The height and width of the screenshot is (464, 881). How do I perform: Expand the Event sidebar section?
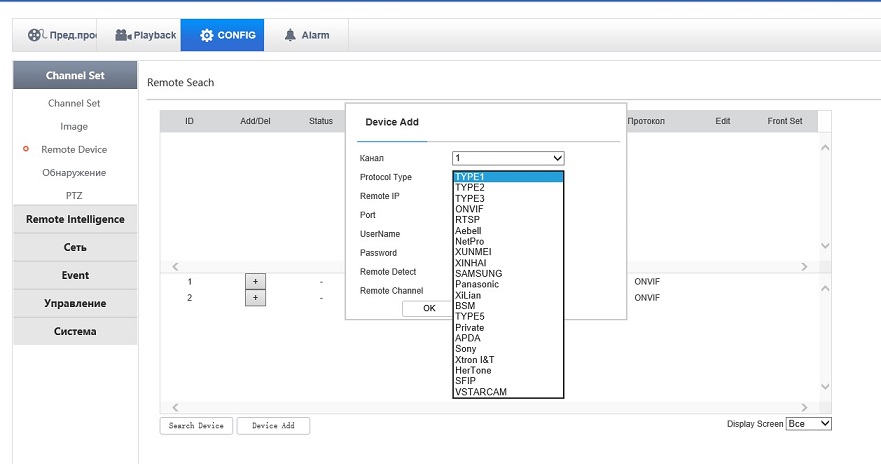coord(75,275)
